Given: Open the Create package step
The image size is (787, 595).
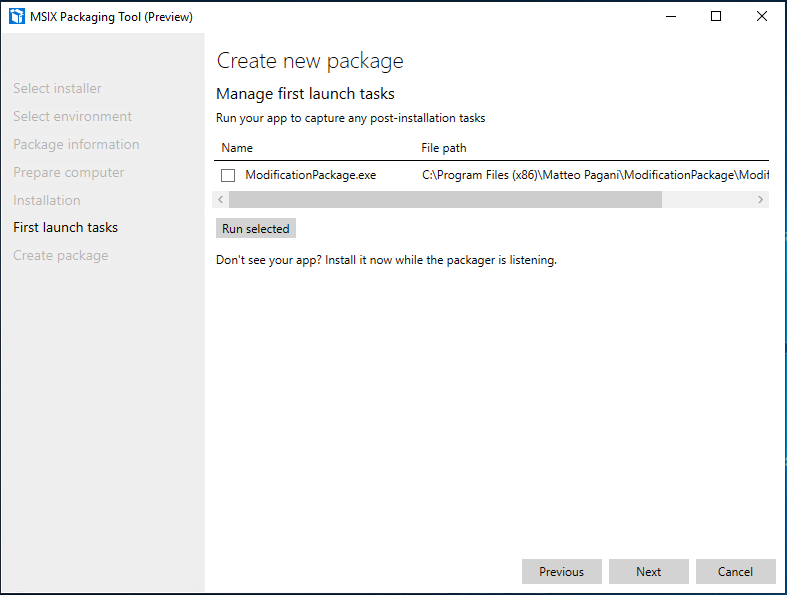Looking at the screenshot, I should point(61,256).
